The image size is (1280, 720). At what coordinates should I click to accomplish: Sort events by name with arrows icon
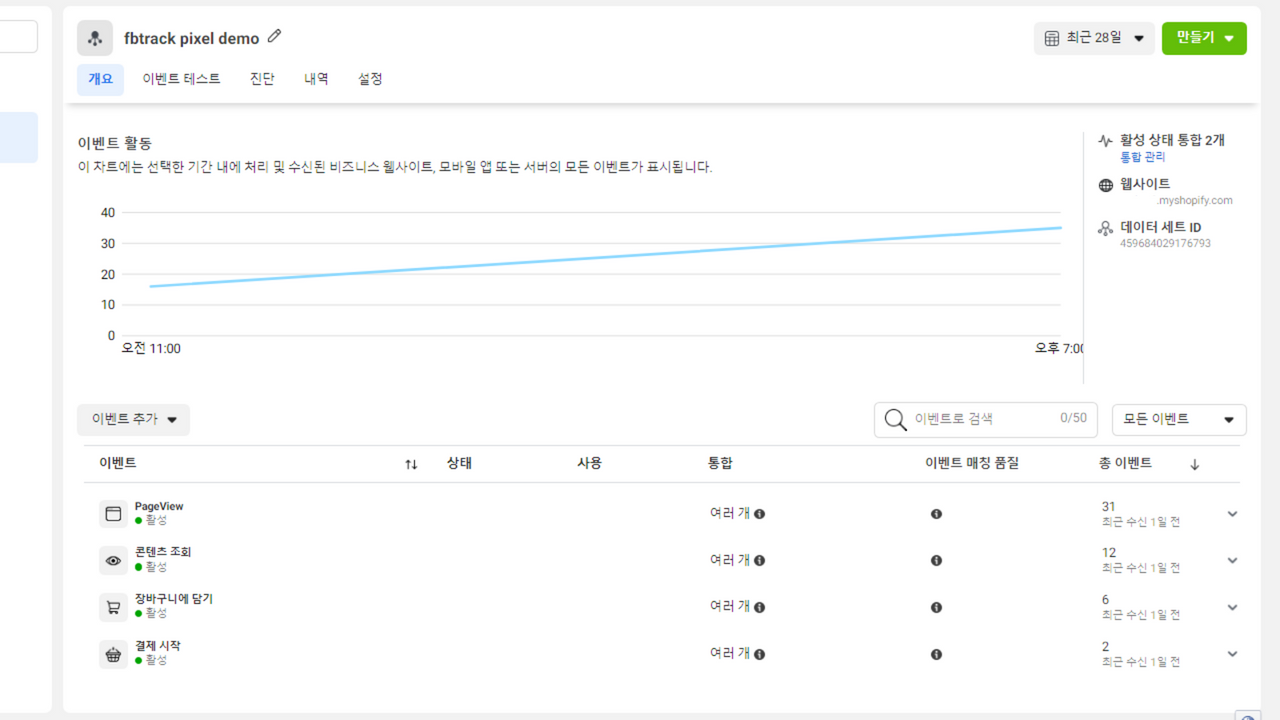[411, 464]
